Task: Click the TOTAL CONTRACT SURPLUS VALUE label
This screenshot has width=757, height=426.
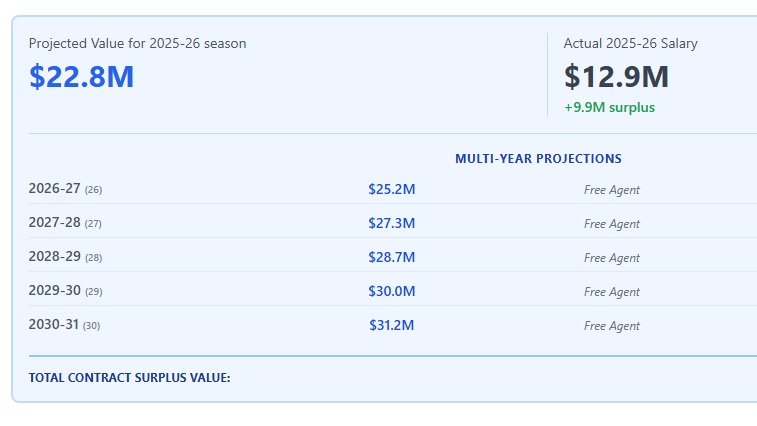Action: pyautogui.click(x=130, y=377)
